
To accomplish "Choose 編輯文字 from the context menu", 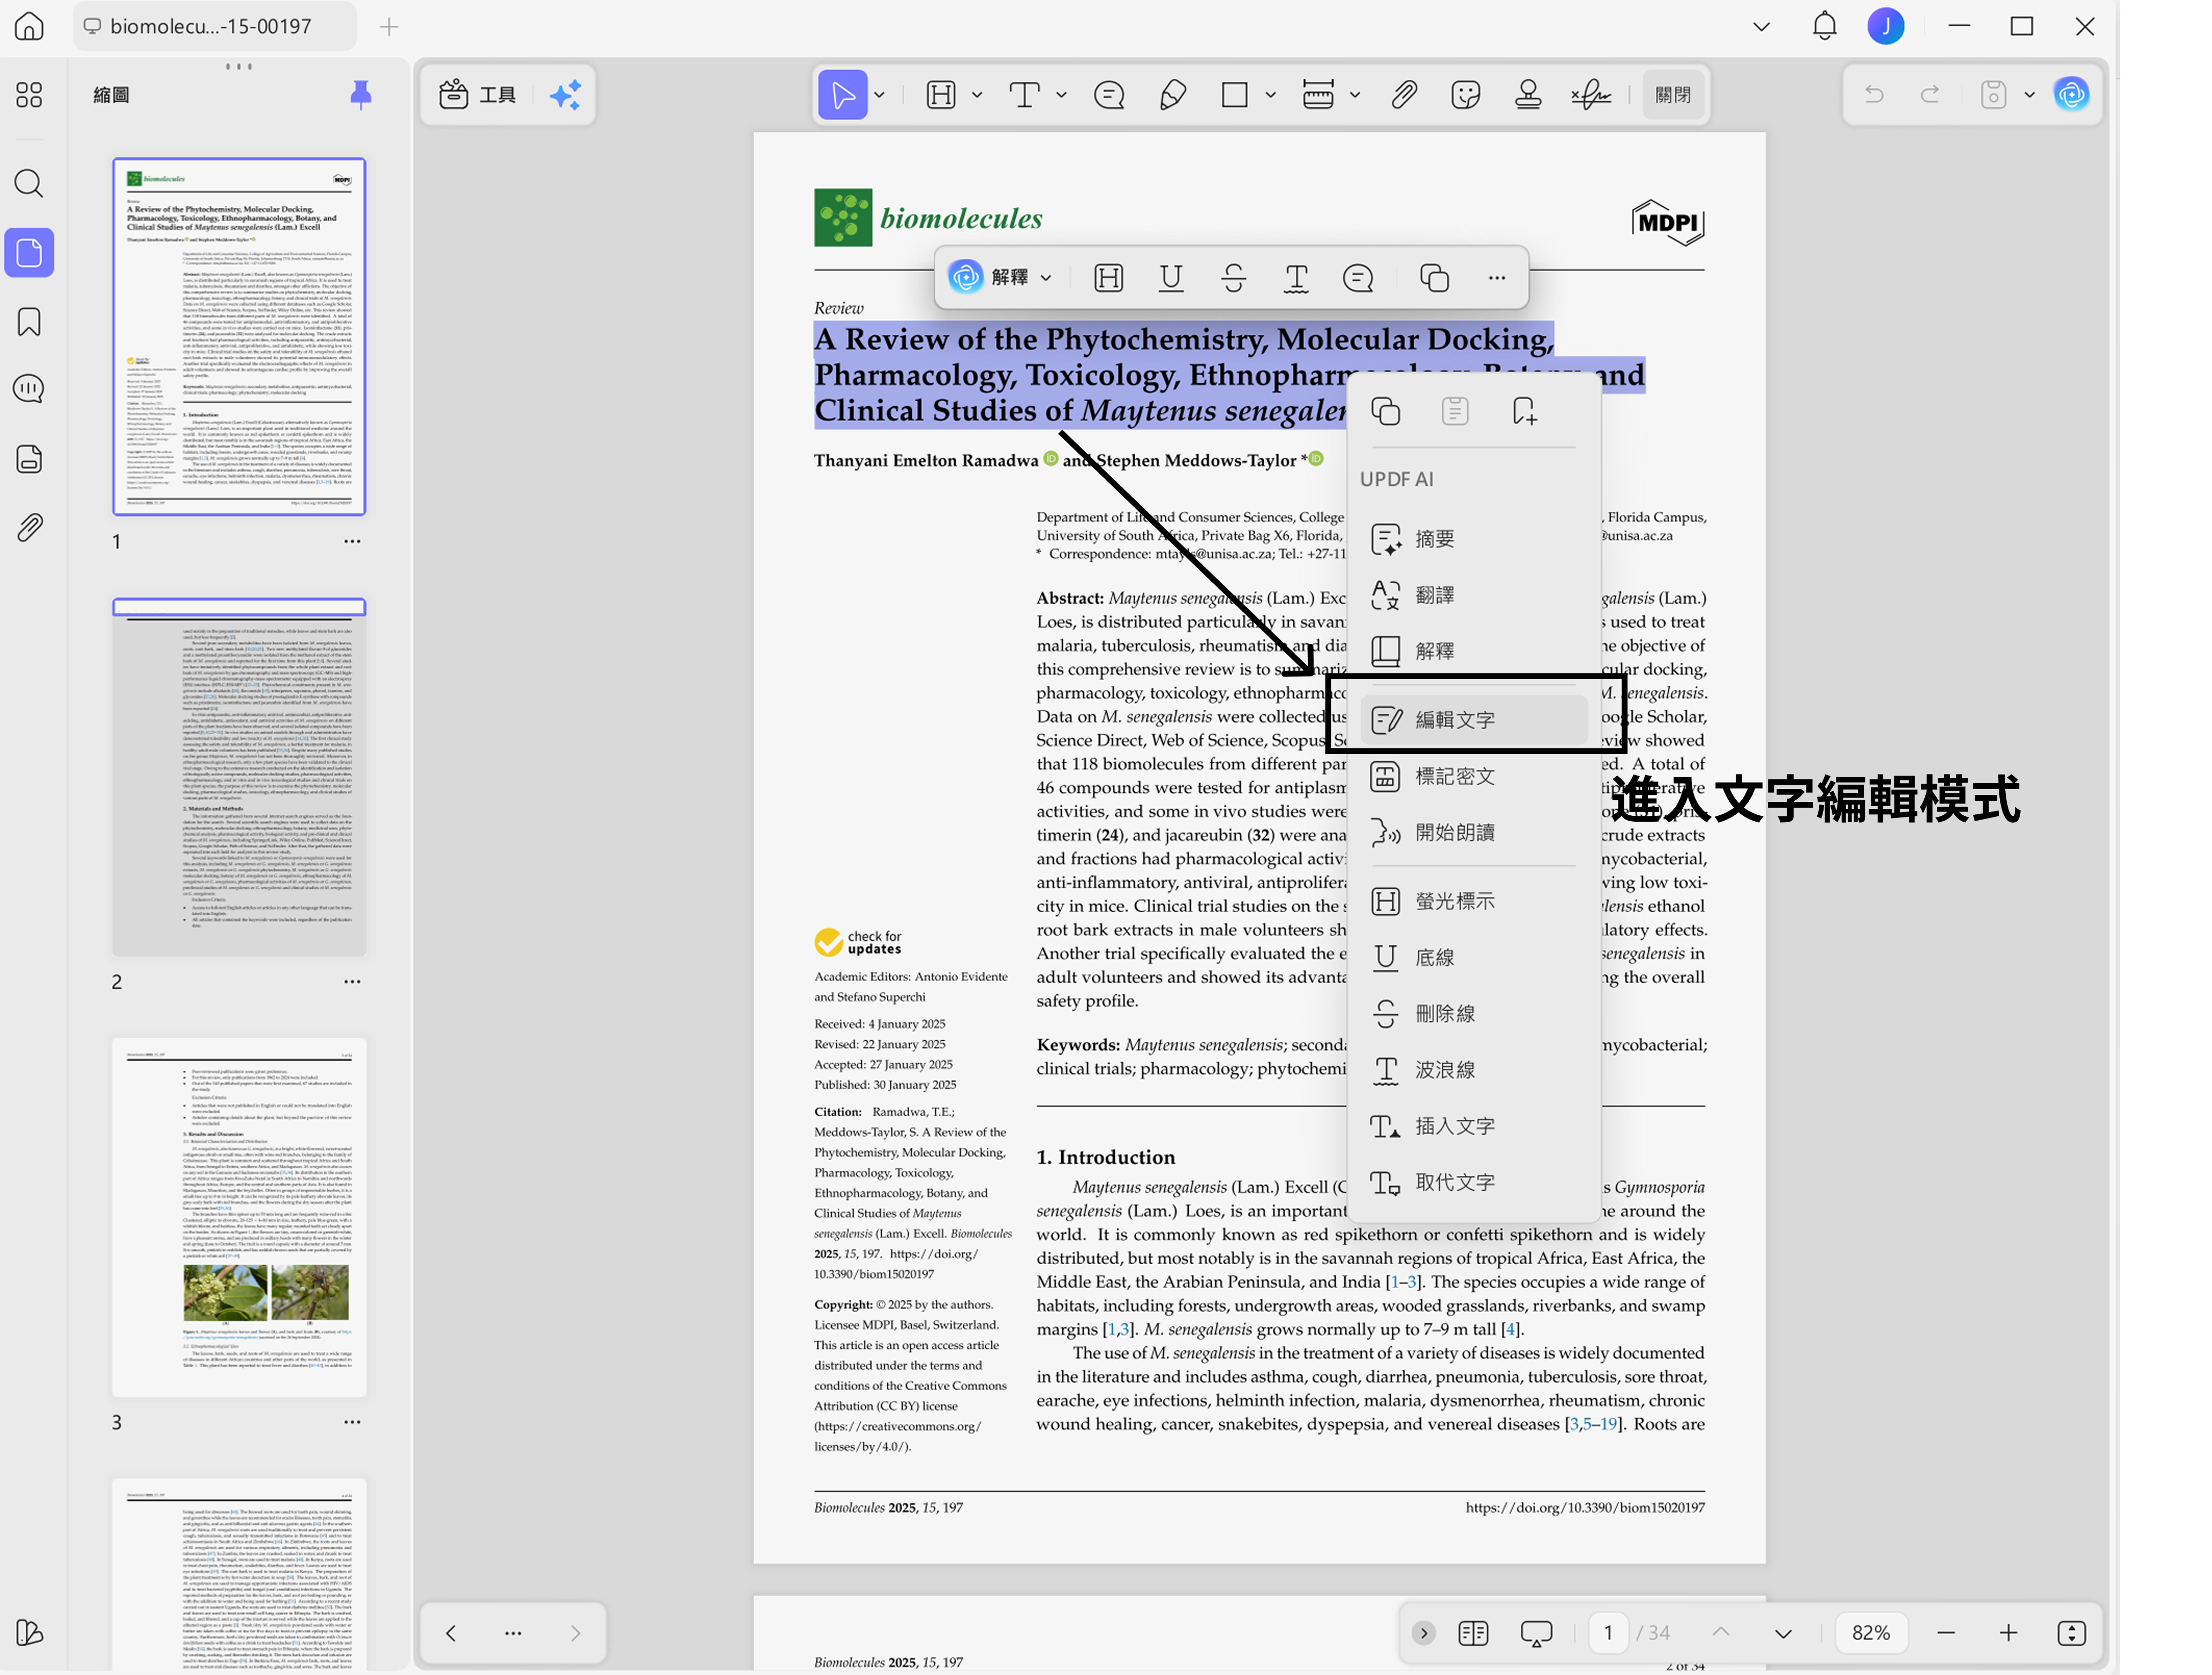I will pyautogui.click(x=1473, y=719).
